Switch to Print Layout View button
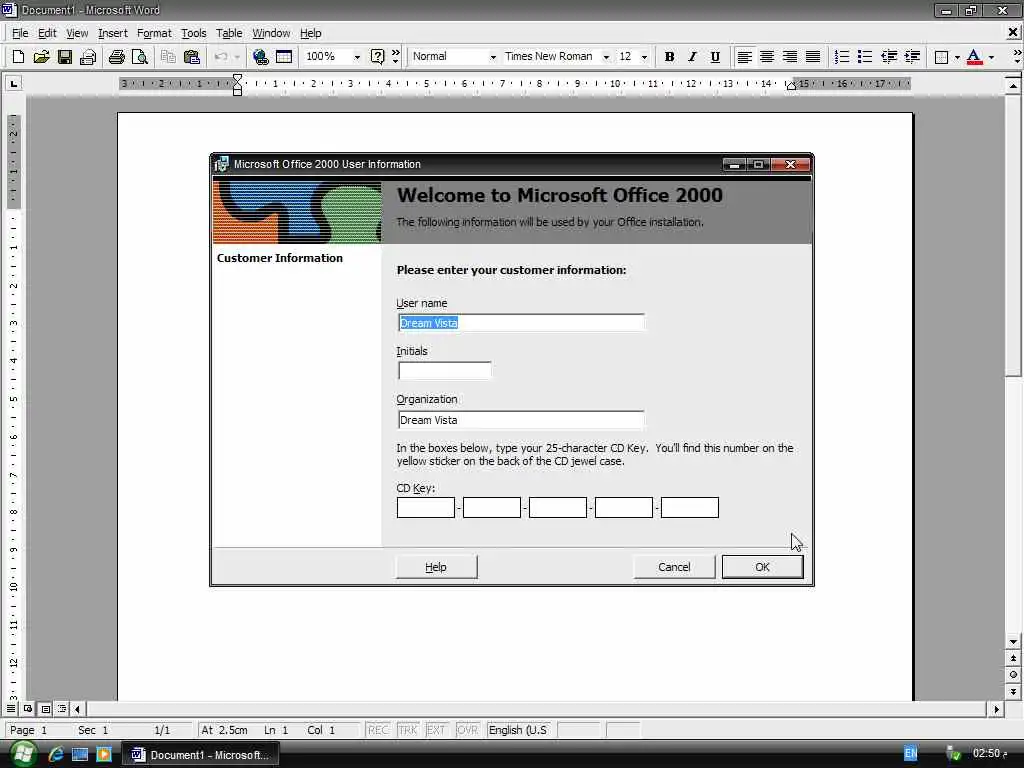Screen dimensions: 1024x768 45,709
